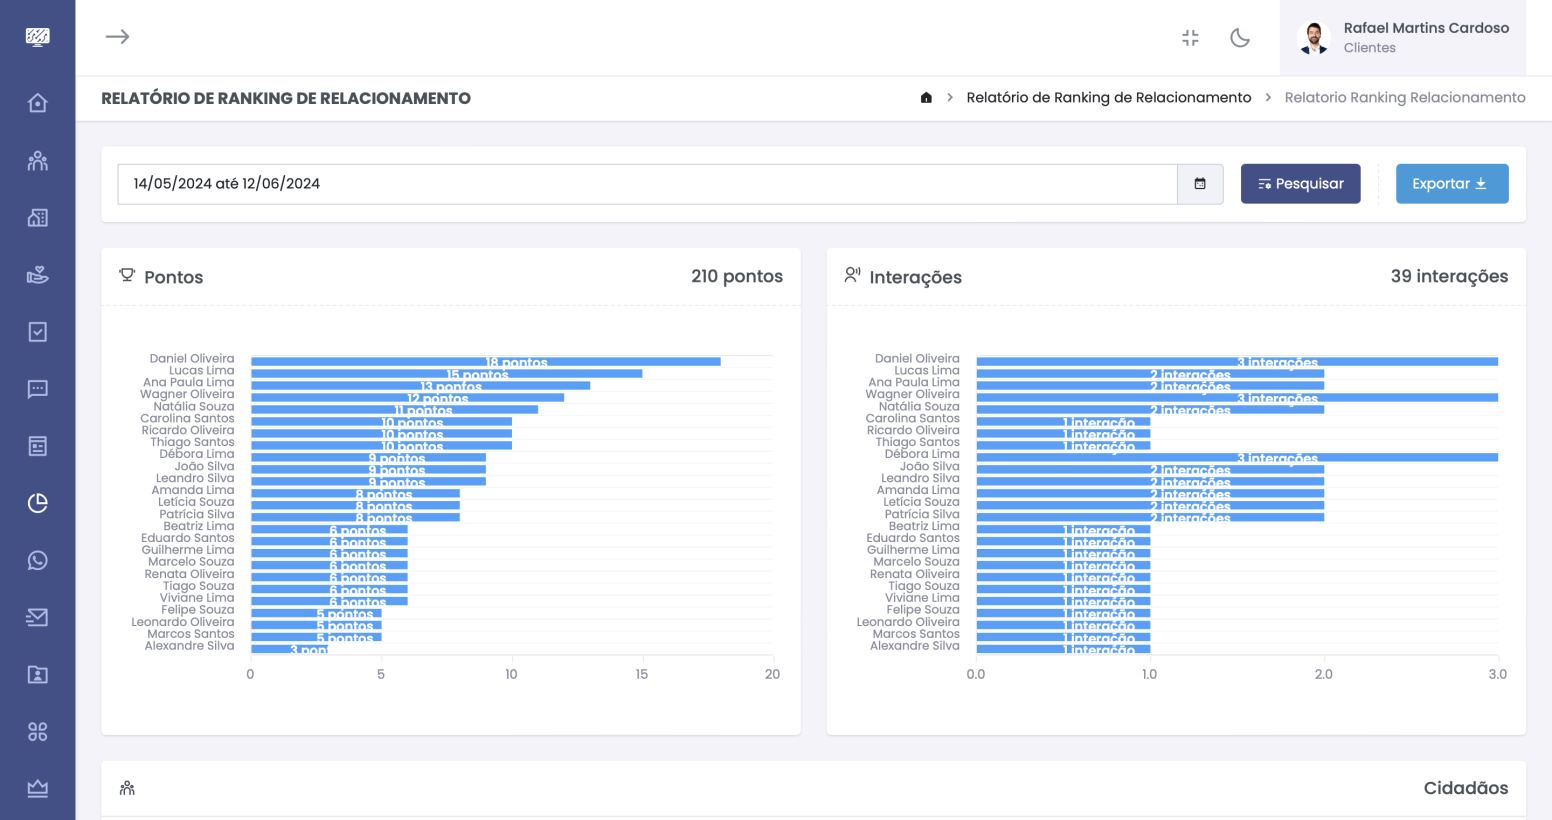The image size is (1552, 820).
Task: Click the page title heading
Action: coord(286,98)
